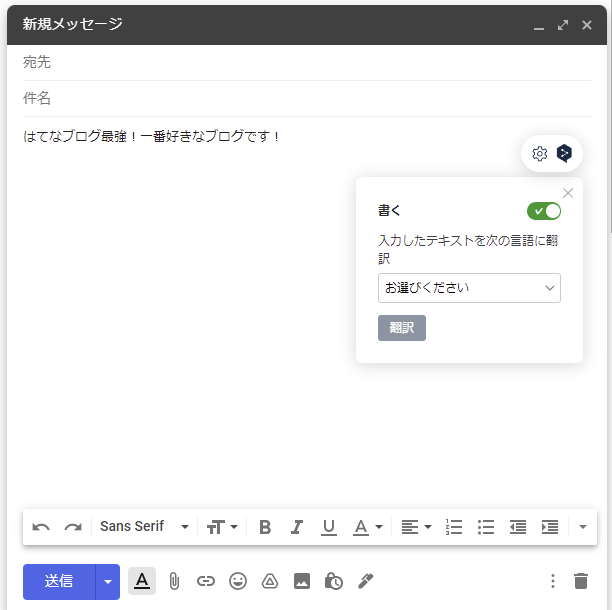Viewport: 612px width, 610px height.
Task: Insert a bulleted list
Action: coord(486,527)
